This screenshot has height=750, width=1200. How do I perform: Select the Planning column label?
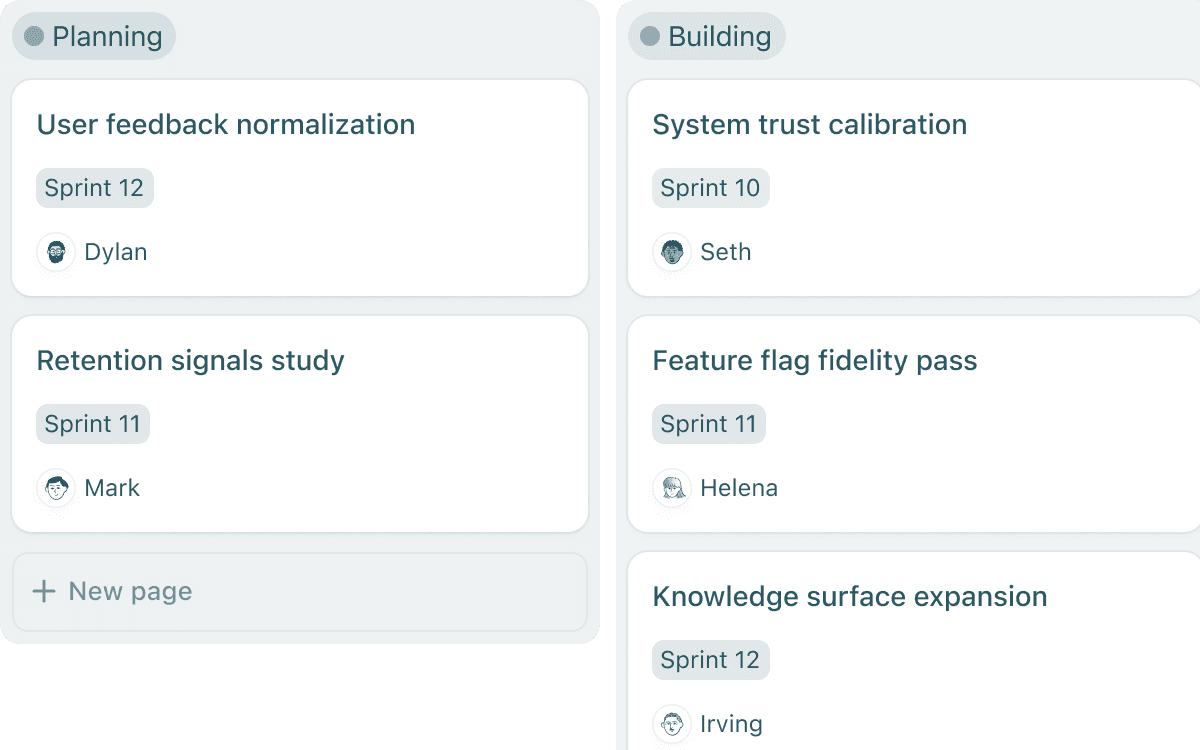[x=107, y=37]
